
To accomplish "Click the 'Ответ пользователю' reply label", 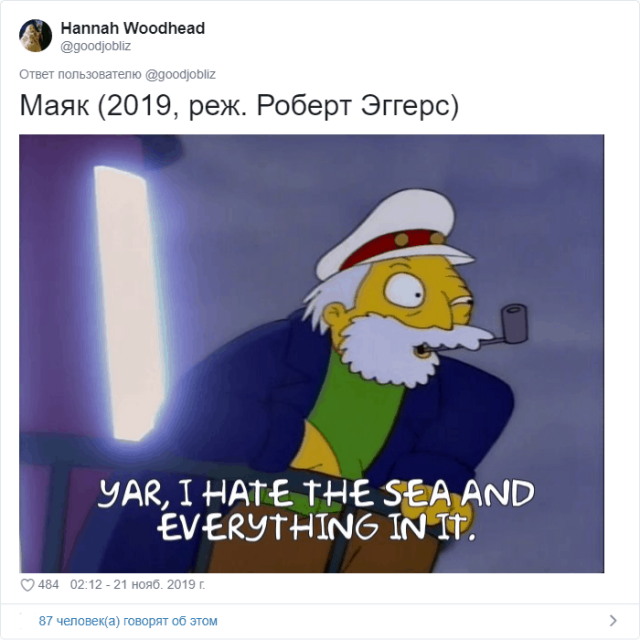I will (x=80, y=75).
